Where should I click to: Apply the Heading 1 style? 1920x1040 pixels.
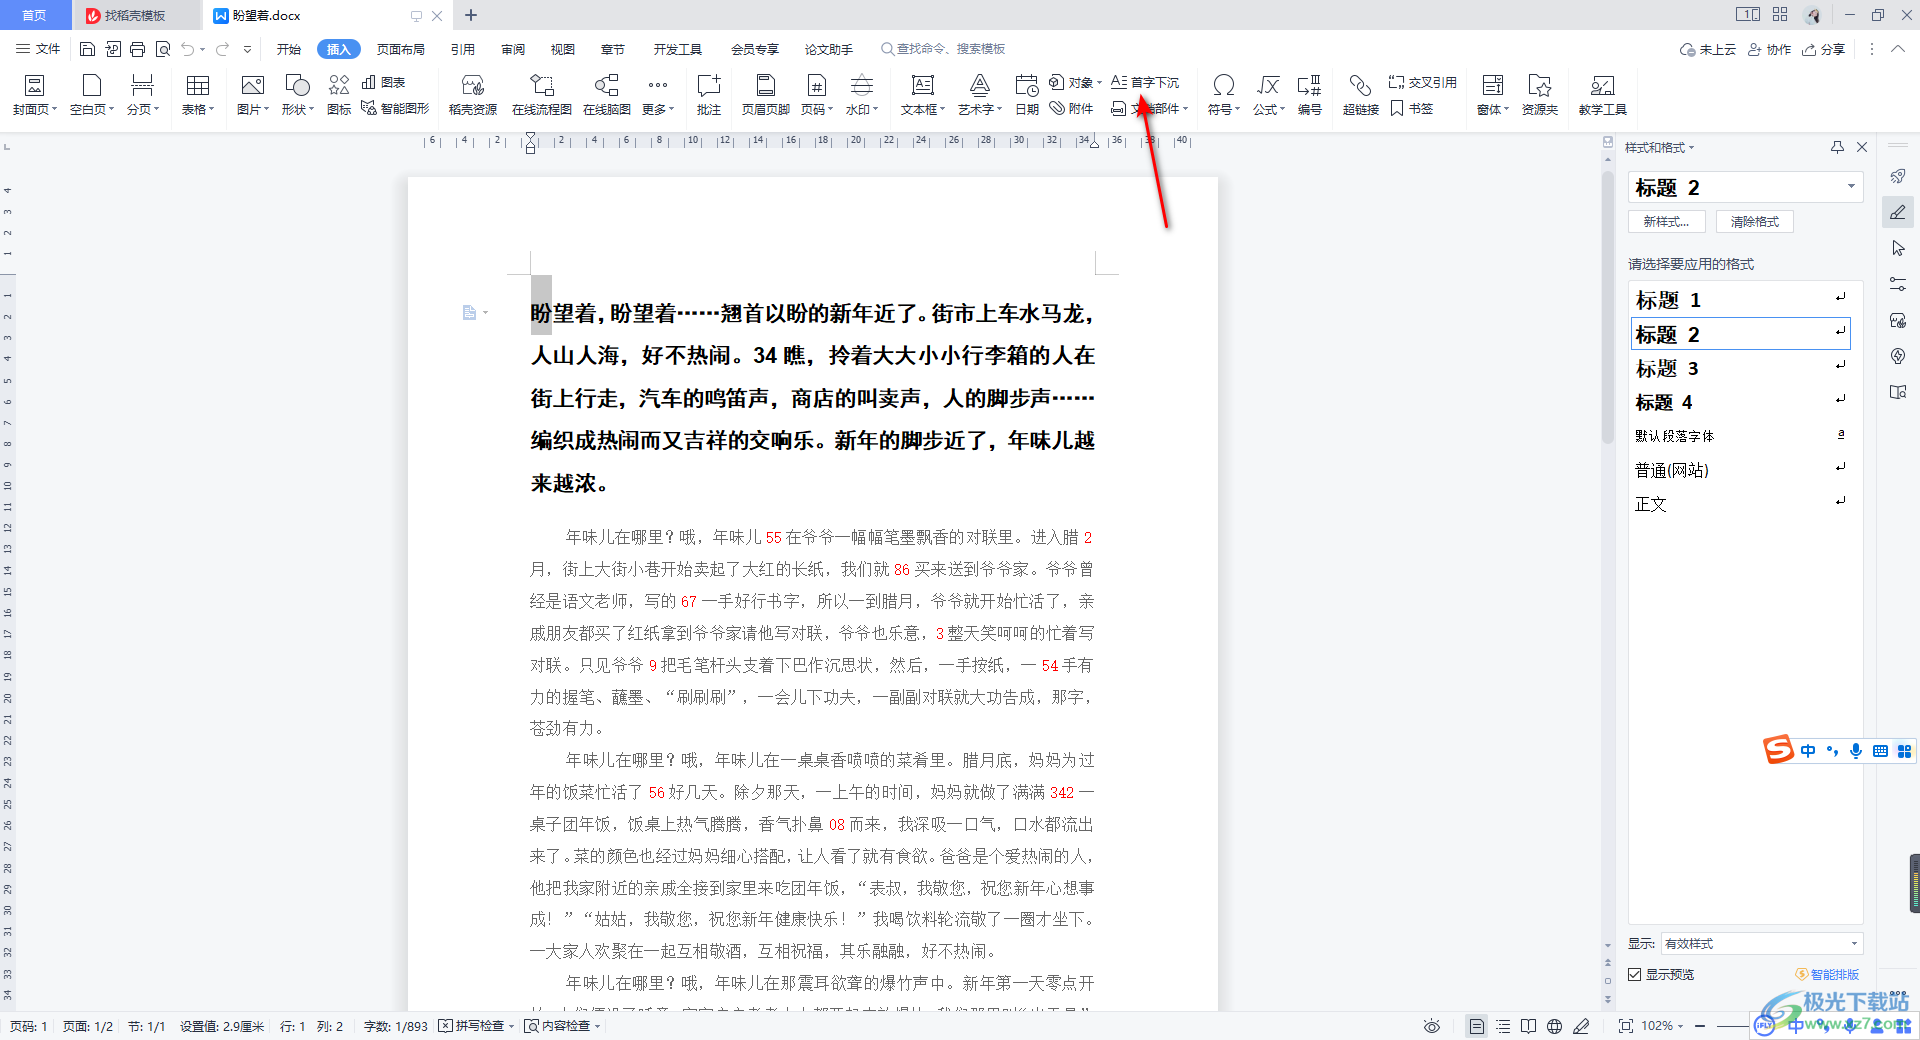coord(1740,300)
